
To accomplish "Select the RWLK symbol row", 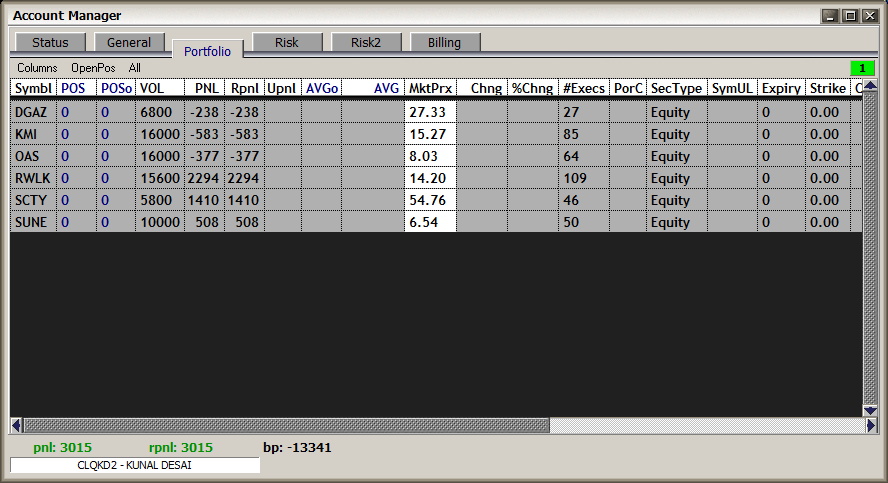I will click(x=436, y=178).
